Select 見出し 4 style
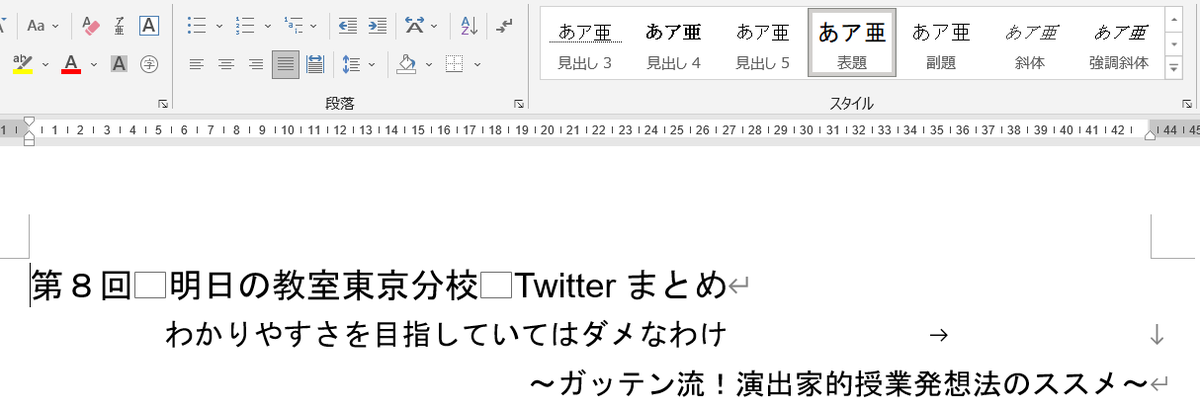This screenshot has height=409, width=1200. pos(674,45)
